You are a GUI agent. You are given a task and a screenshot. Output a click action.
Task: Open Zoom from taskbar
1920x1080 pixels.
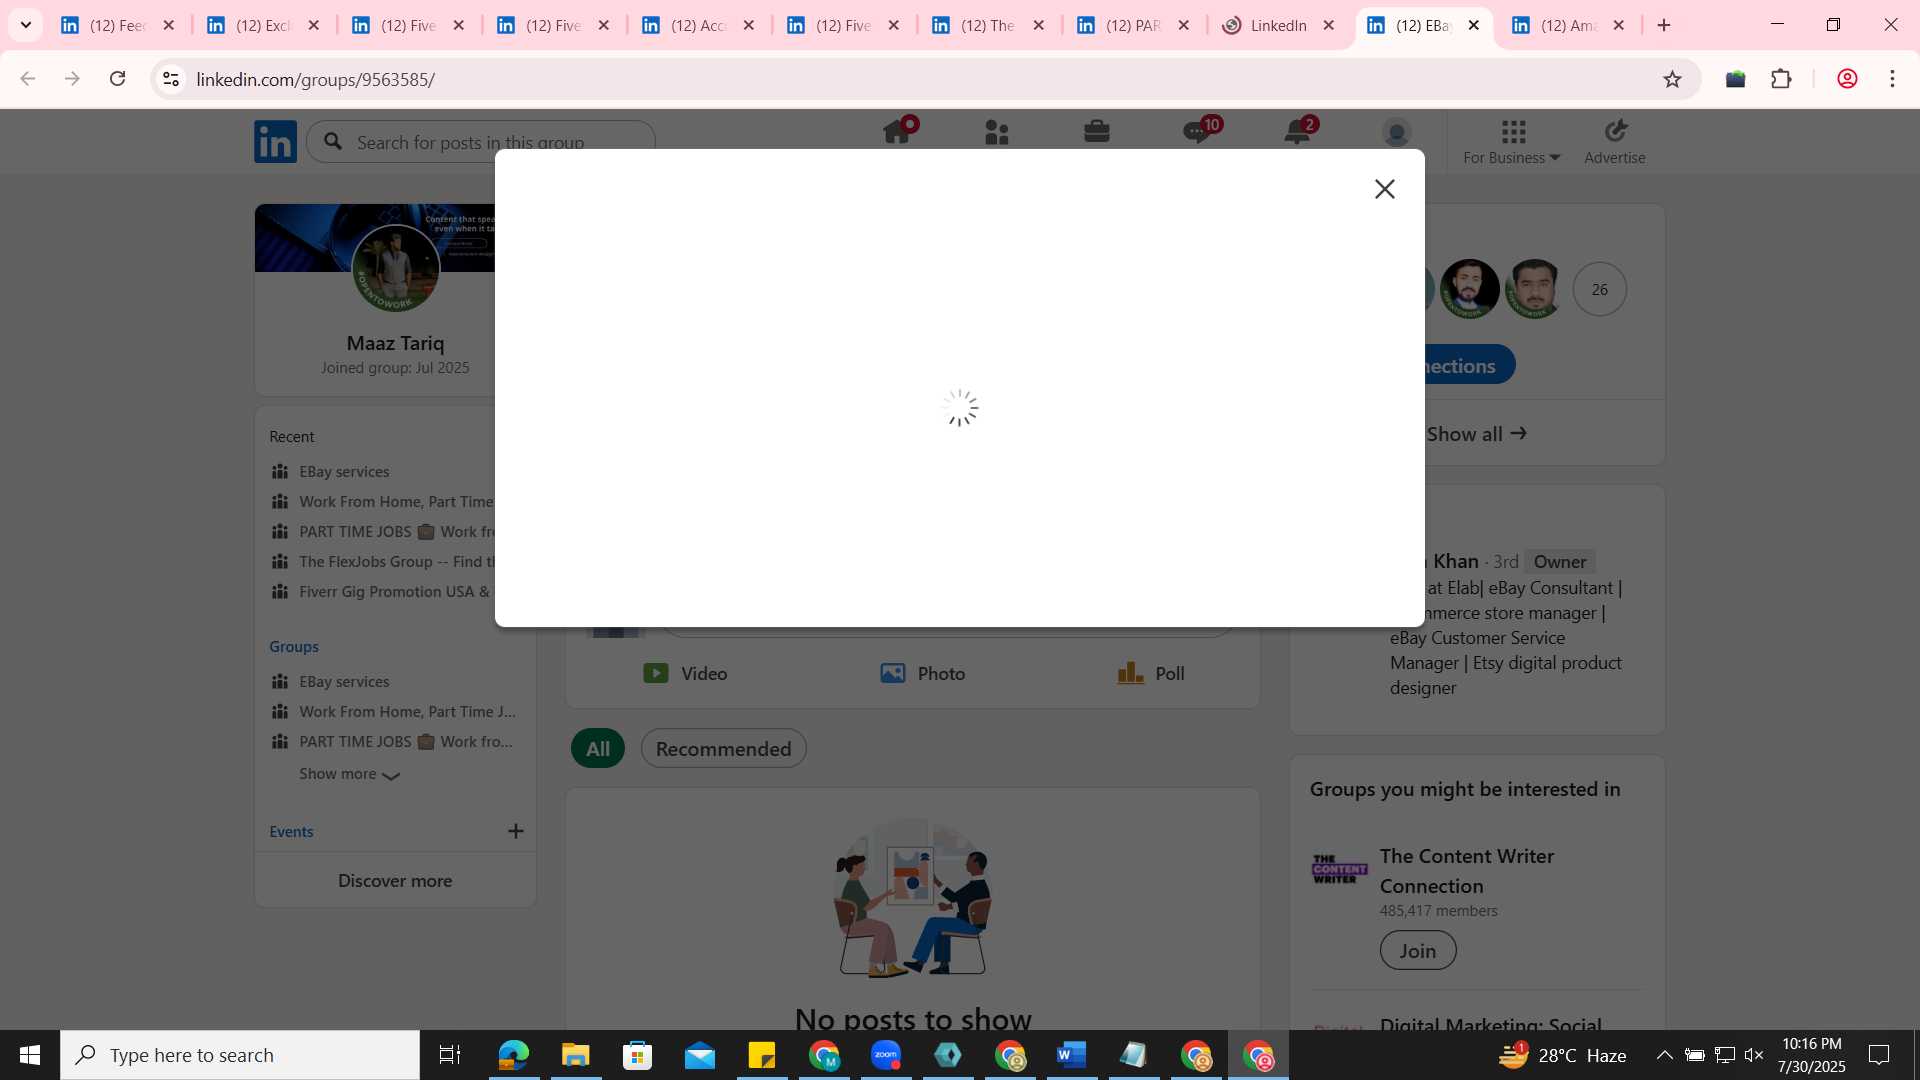(886, 1055)
